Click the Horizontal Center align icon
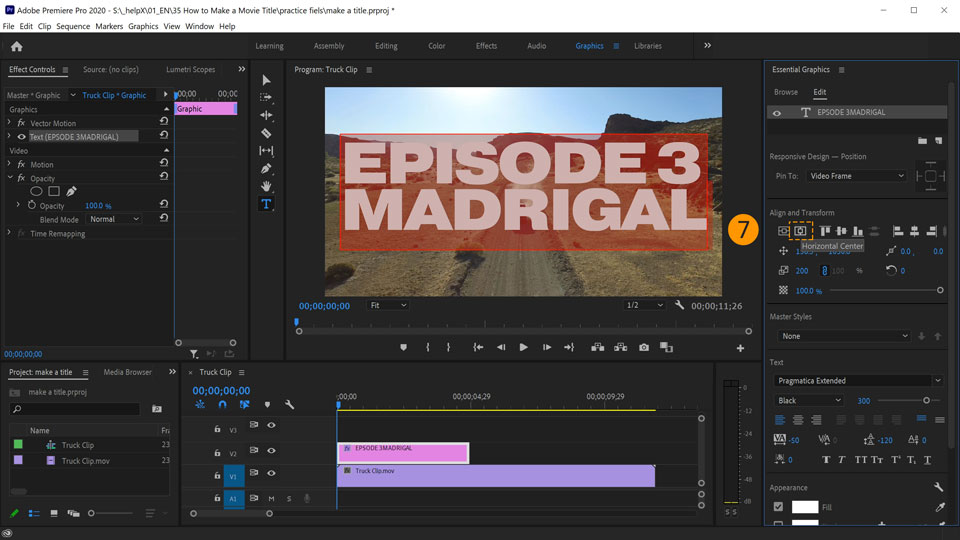The image size is (960, 540). tap(800, 231)
